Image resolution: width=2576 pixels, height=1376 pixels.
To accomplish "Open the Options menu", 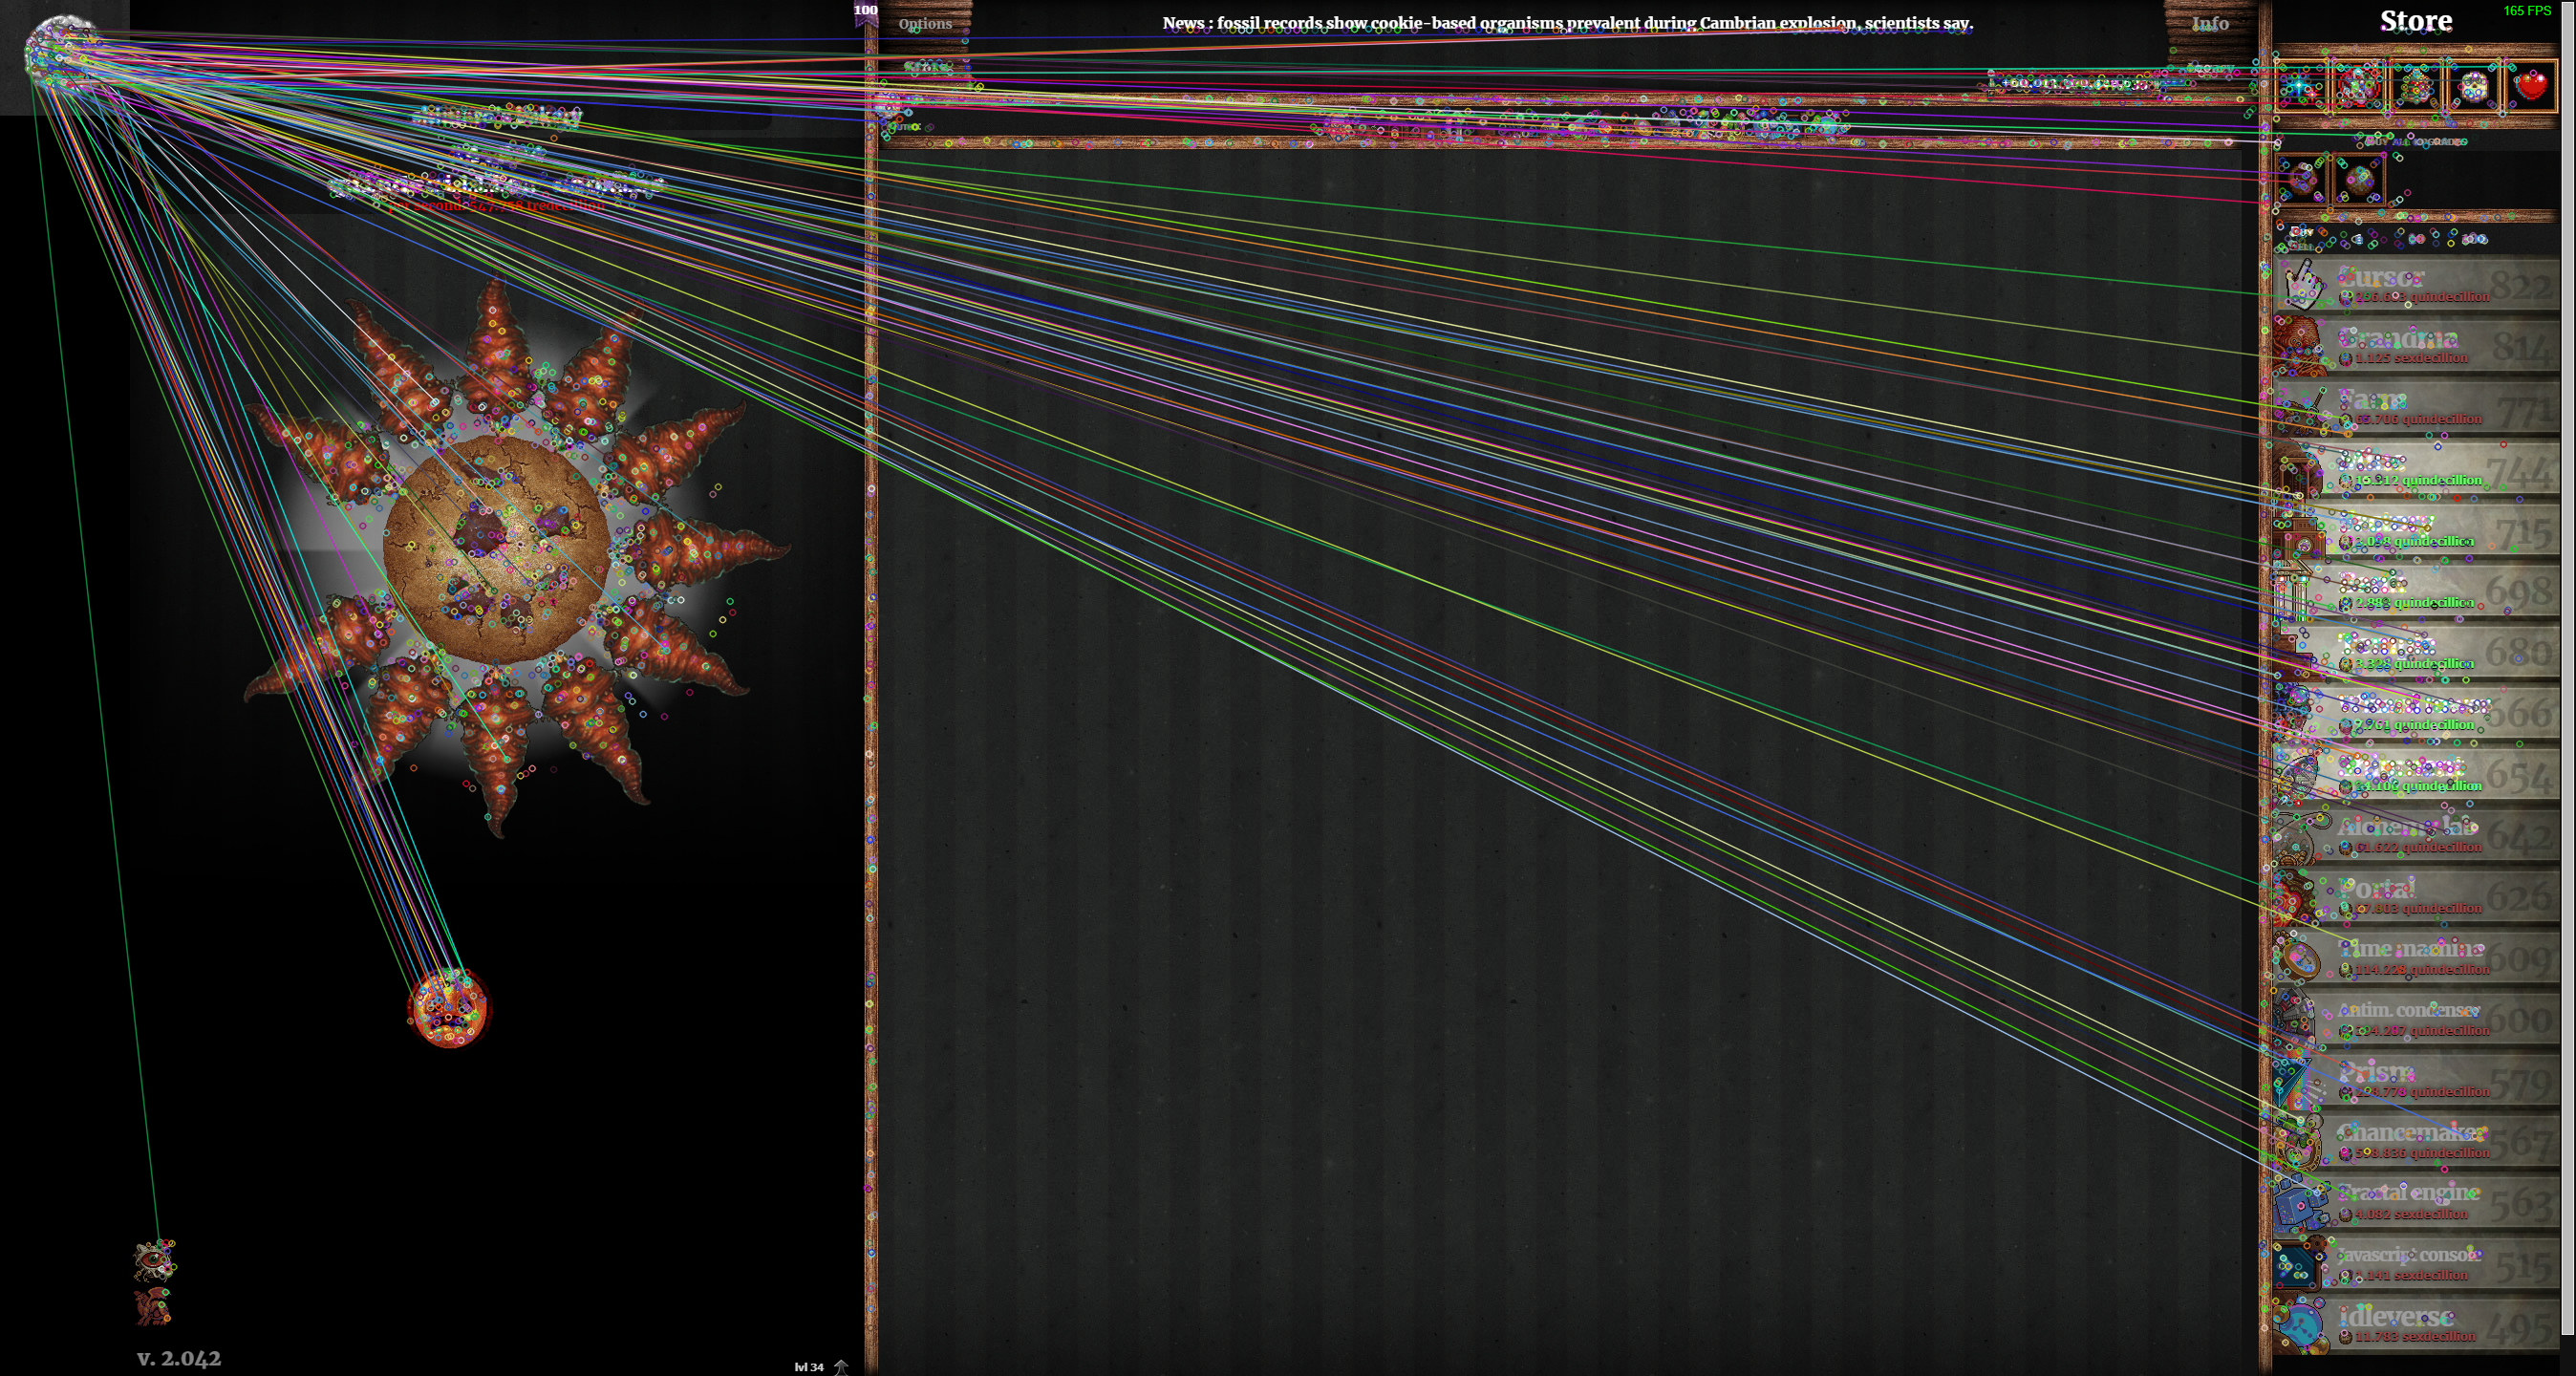I will pos(925,23).
